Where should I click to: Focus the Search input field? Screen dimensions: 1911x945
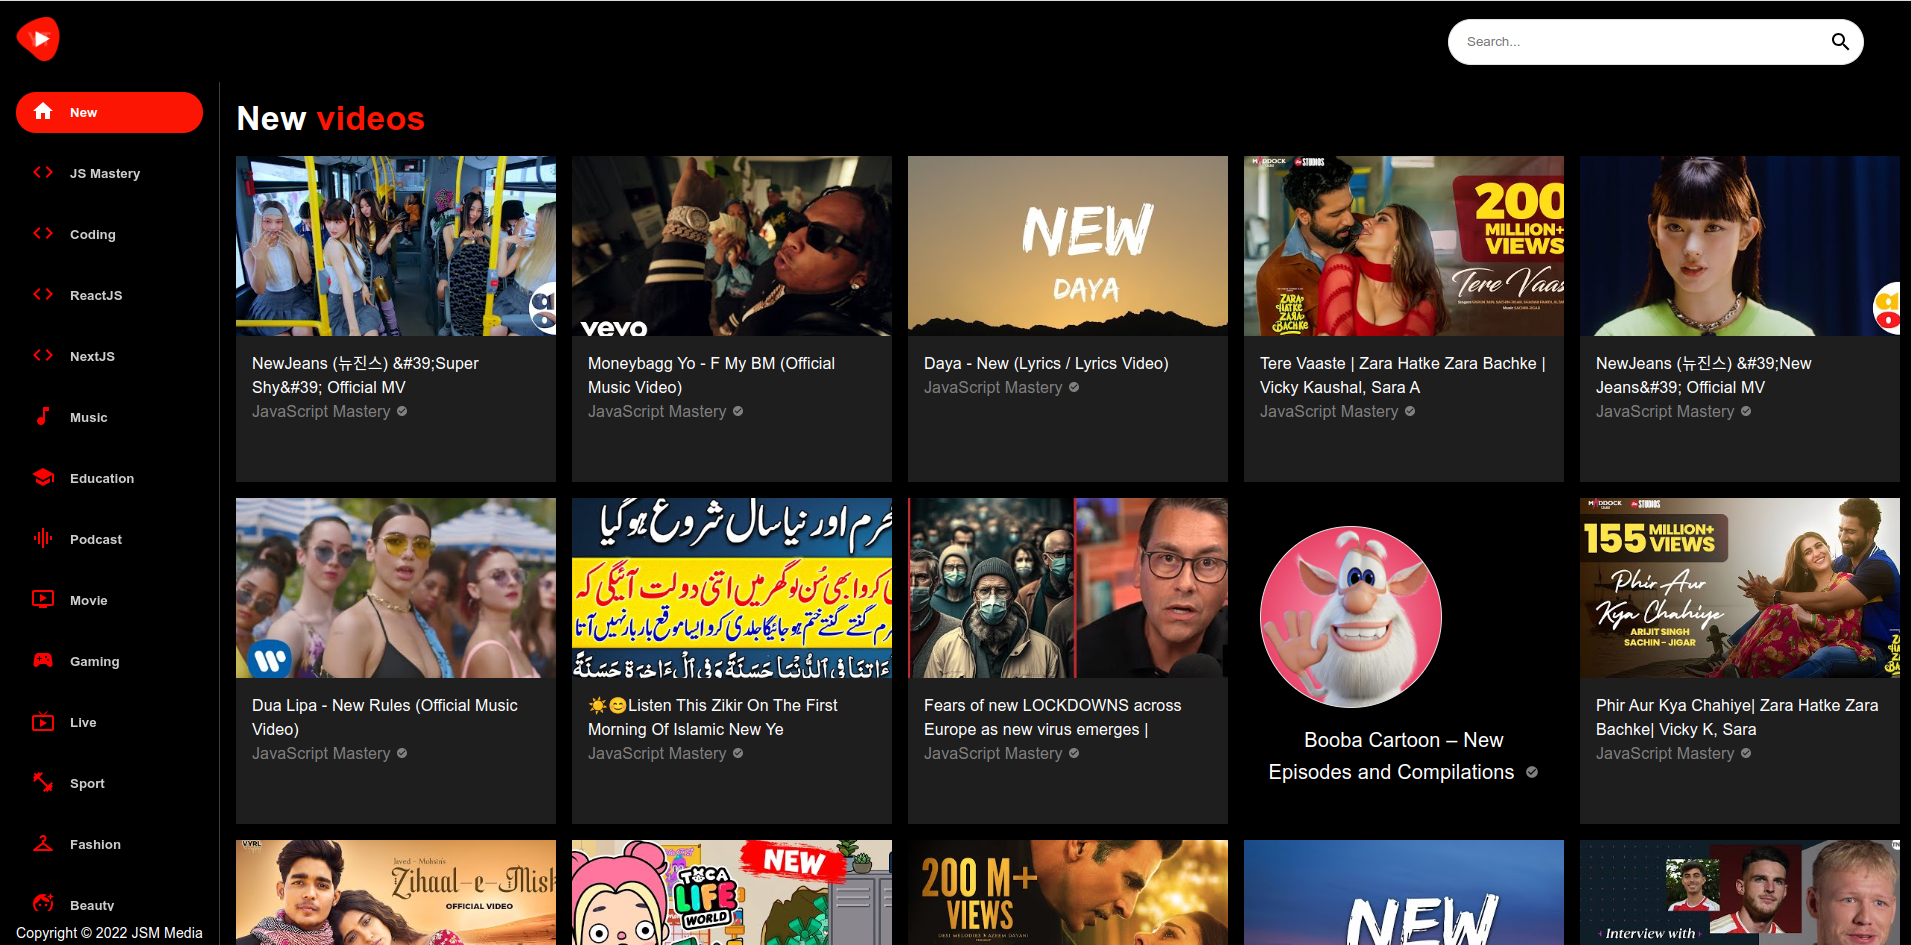tap(1640, 42)
